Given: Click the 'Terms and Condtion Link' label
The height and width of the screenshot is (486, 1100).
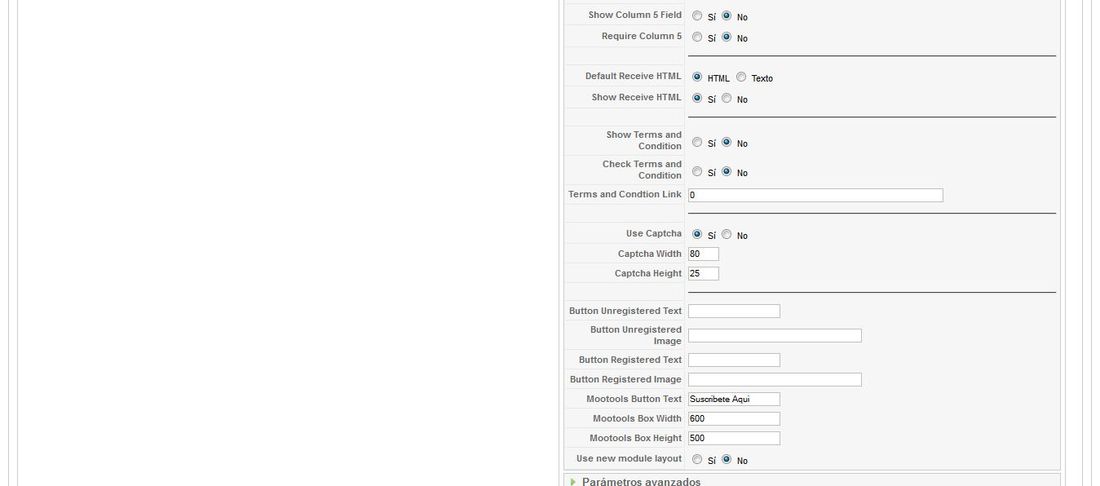Looking at the screenshot, I should pos(624,194).
